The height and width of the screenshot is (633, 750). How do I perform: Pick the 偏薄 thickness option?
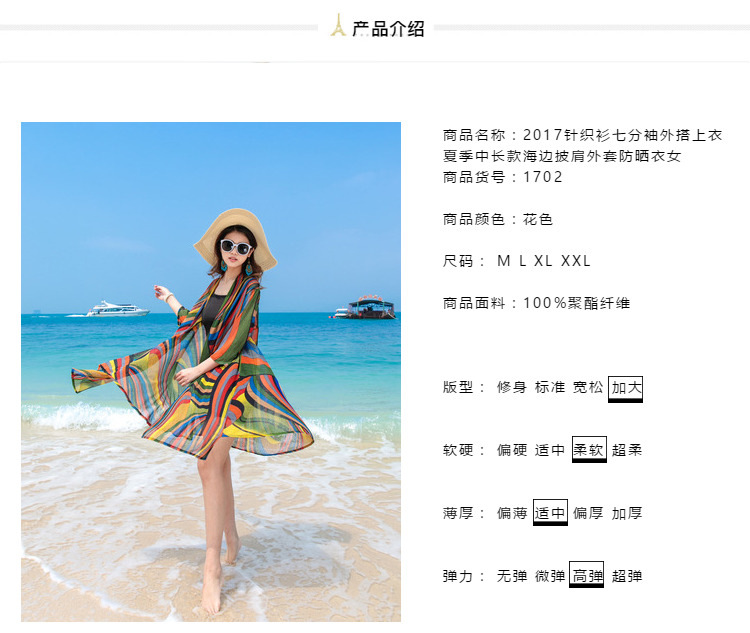511,513
